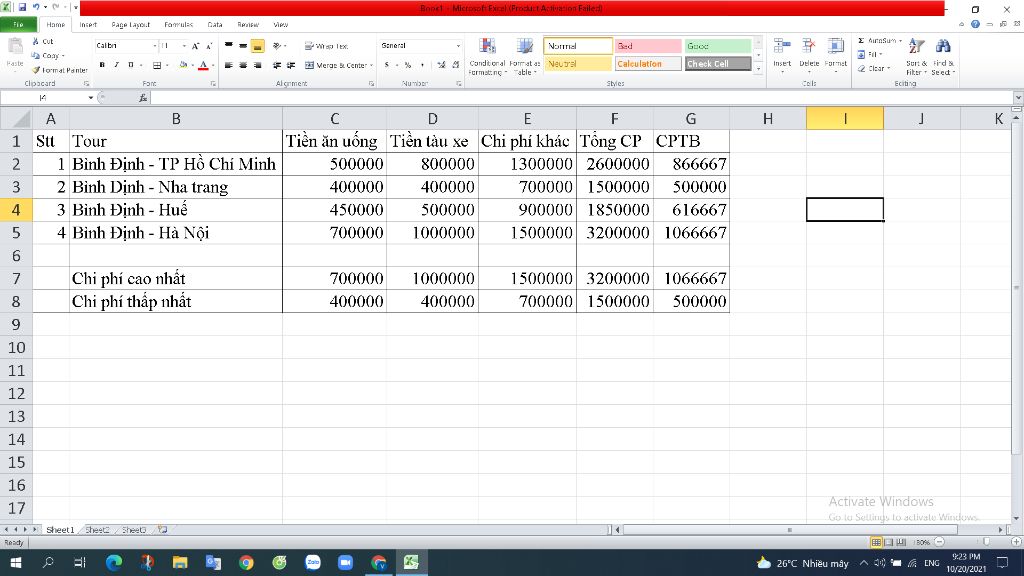1024x576 pixels.
Task: Switch to the Insert ribbon tab
Action: [x=88, y=25]
